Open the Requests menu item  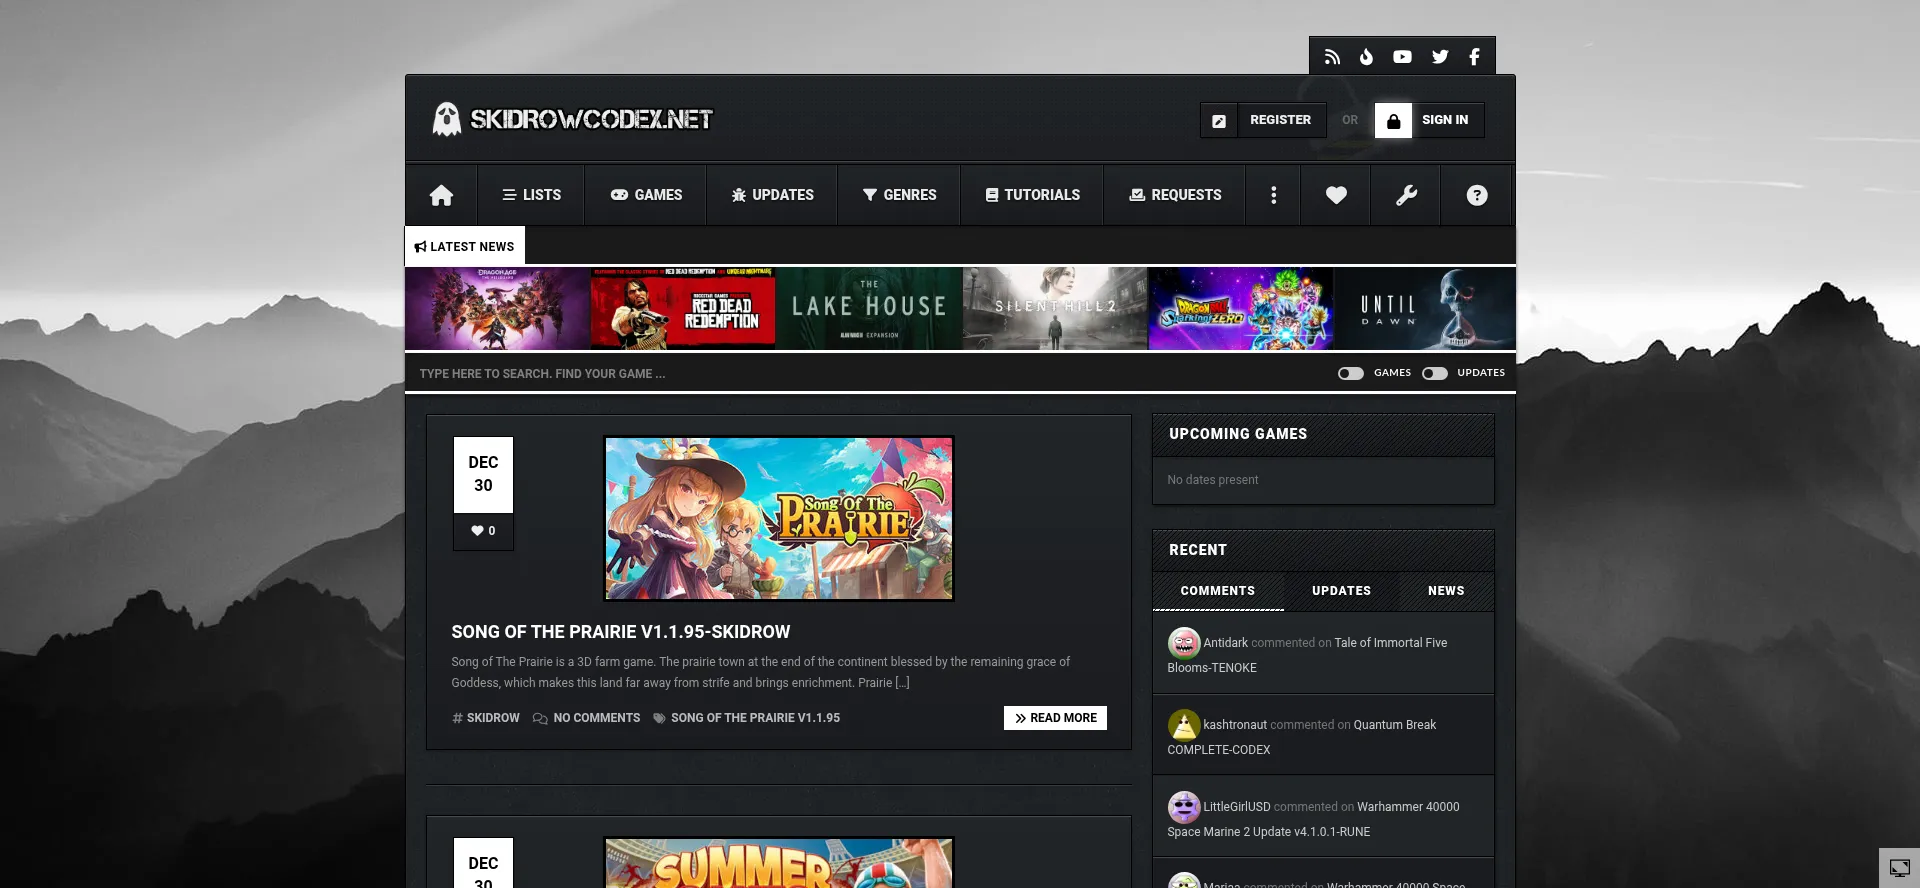coord(1175,195)
